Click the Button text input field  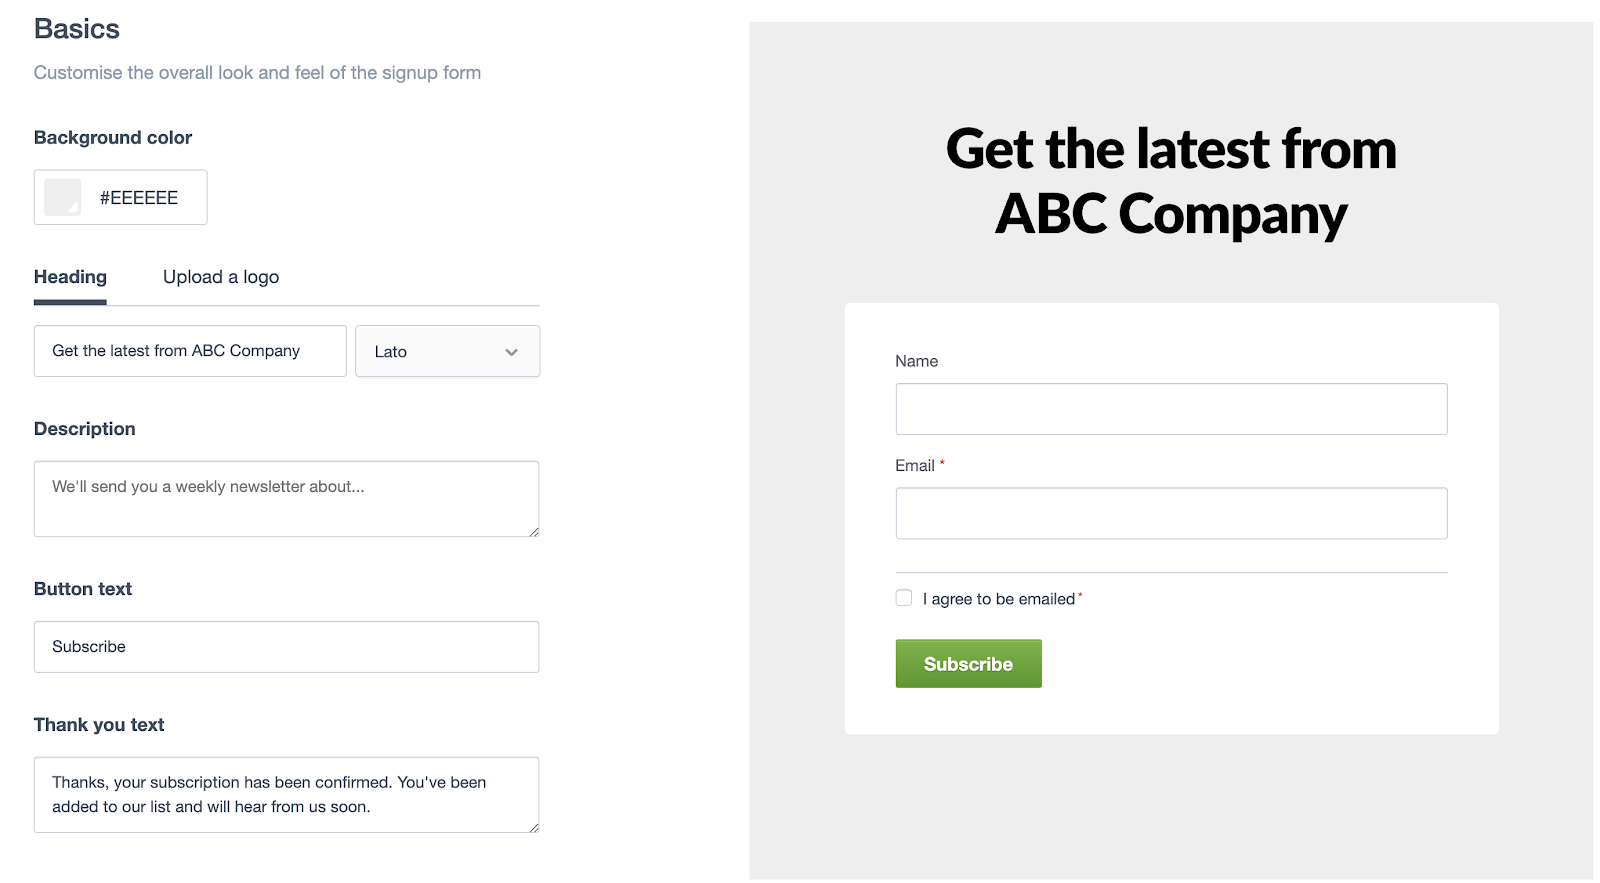point(286,647)
